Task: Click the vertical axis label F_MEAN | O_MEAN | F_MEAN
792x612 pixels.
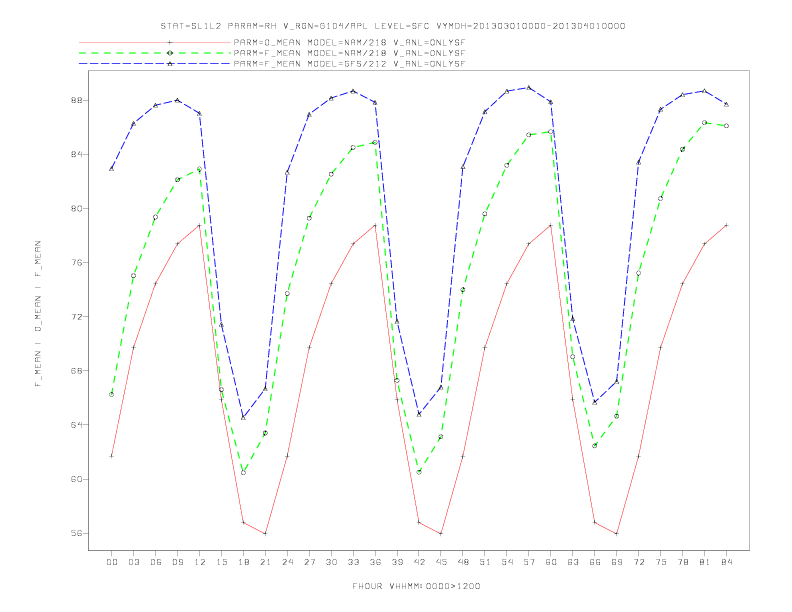Action: coord(38,314)
